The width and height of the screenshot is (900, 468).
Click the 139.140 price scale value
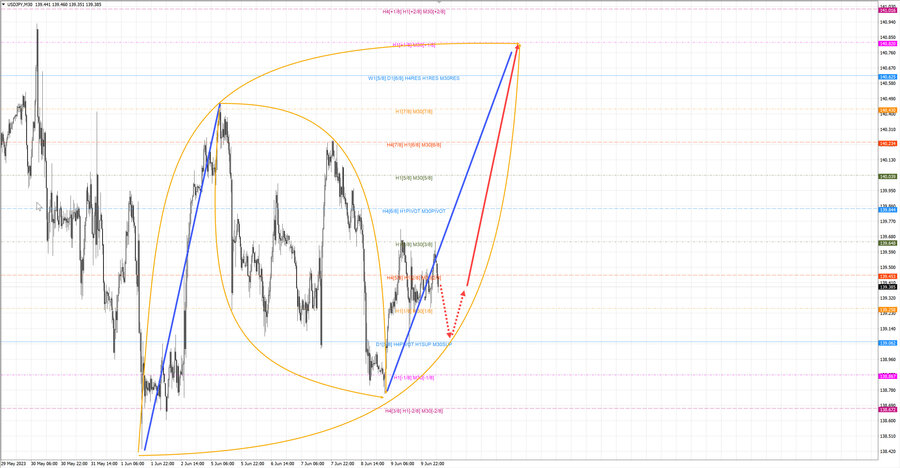887,329
